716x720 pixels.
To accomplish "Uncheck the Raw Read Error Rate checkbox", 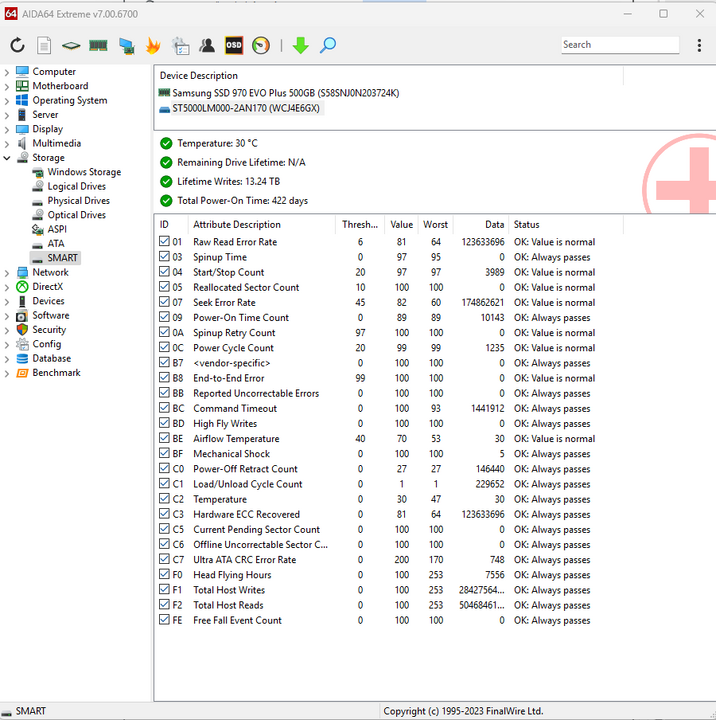I will pos(165,242).
